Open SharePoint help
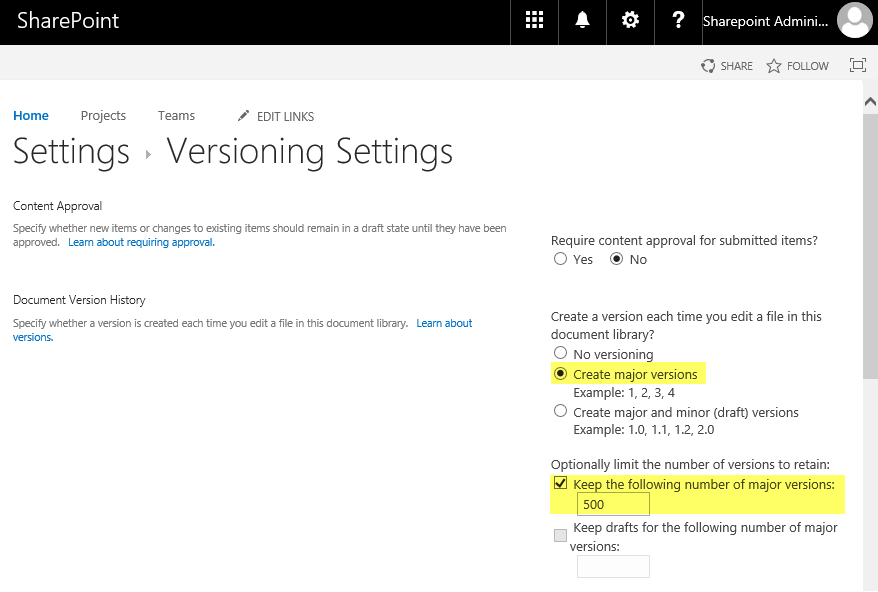878x592 pixels. [x=678, y=21]
